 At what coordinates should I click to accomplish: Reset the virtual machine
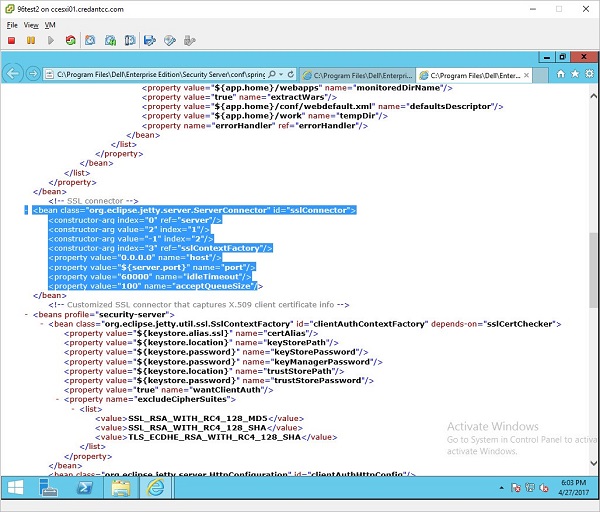coord(69,41)
